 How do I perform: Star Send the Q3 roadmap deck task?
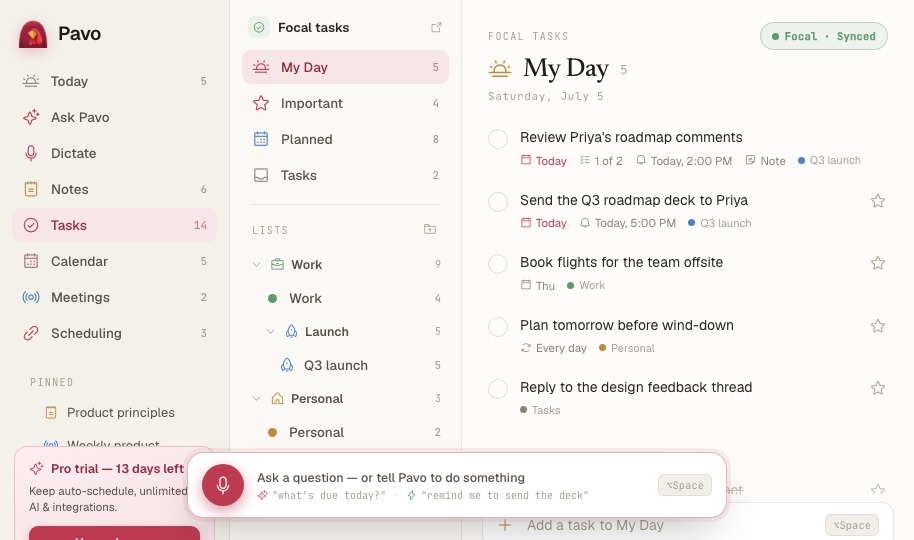click(x=878, y=201)
